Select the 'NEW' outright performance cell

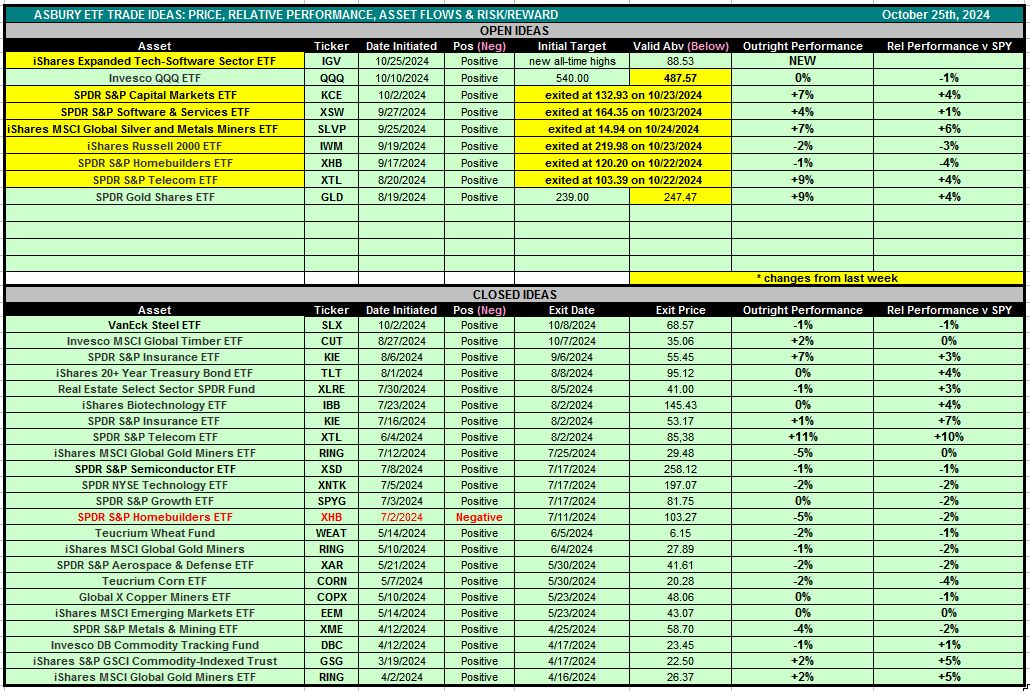coord(802,61)
